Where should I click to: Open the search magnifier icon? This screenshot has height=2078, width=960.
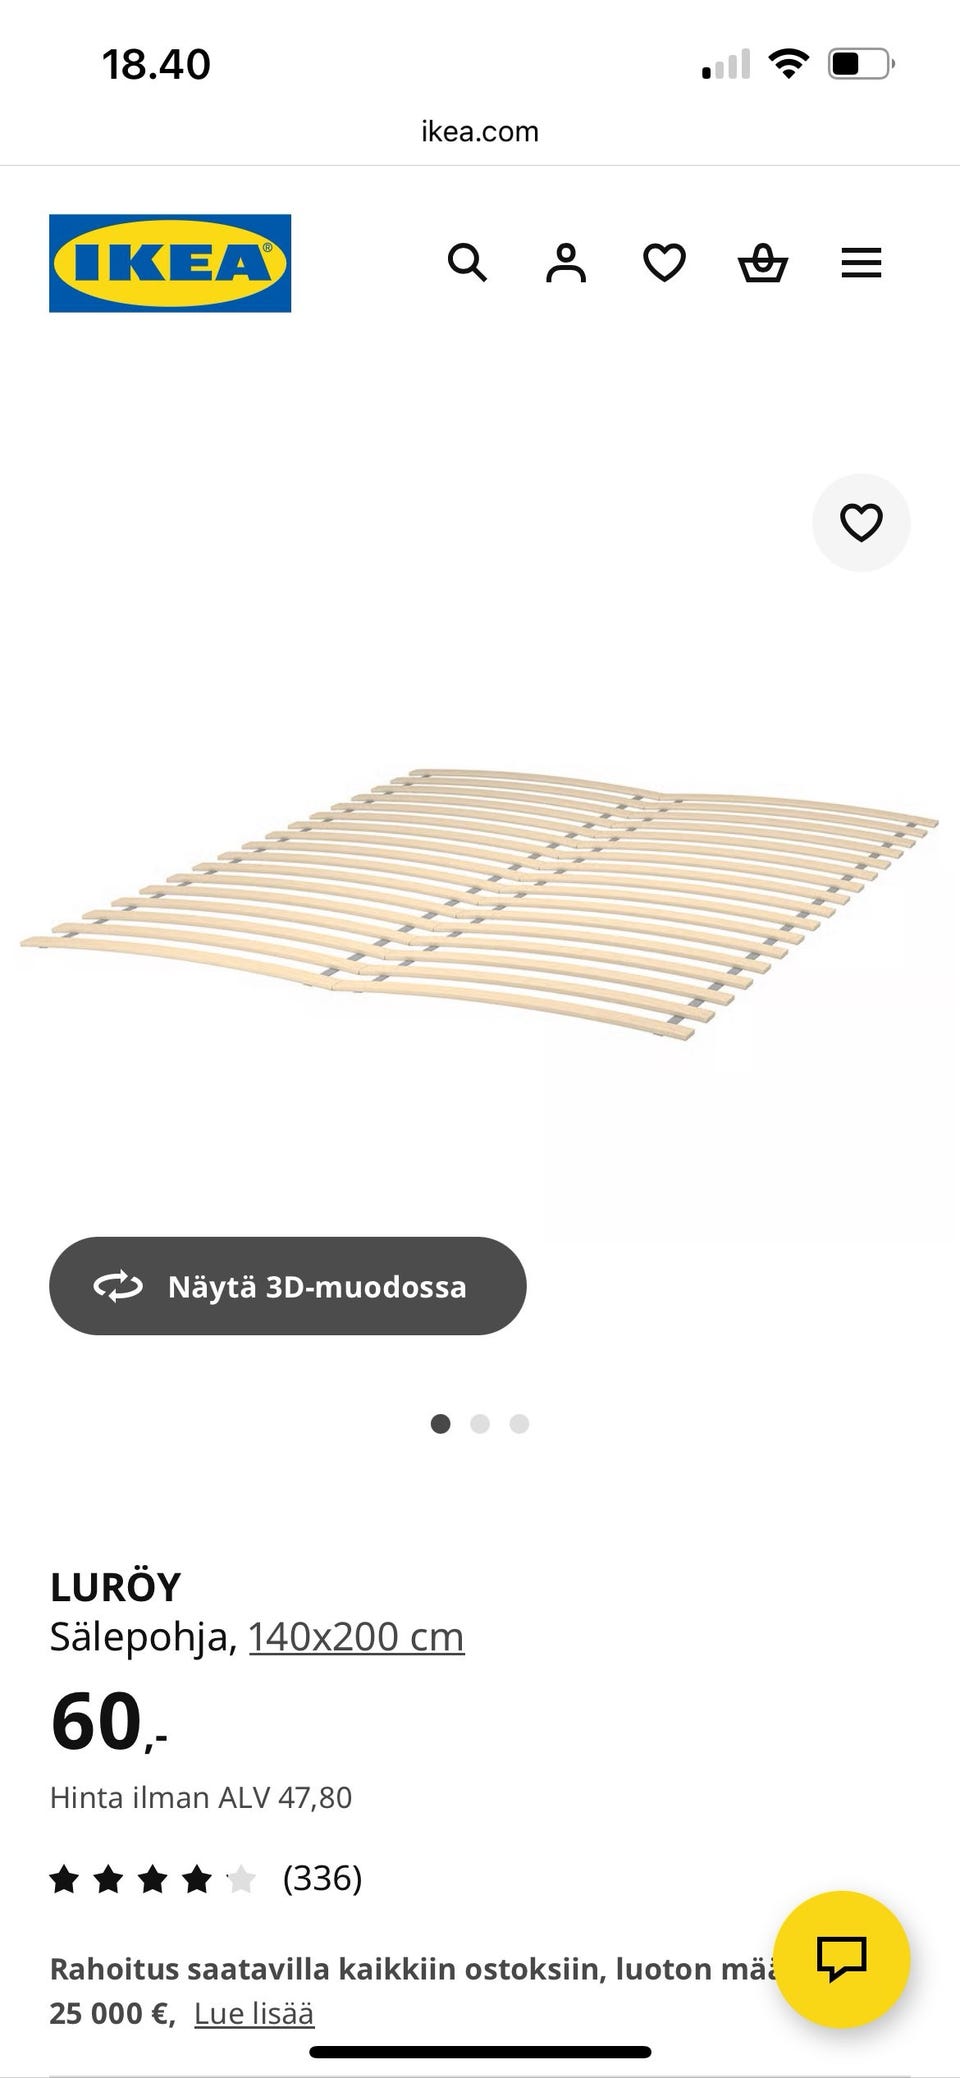(467, 263)
